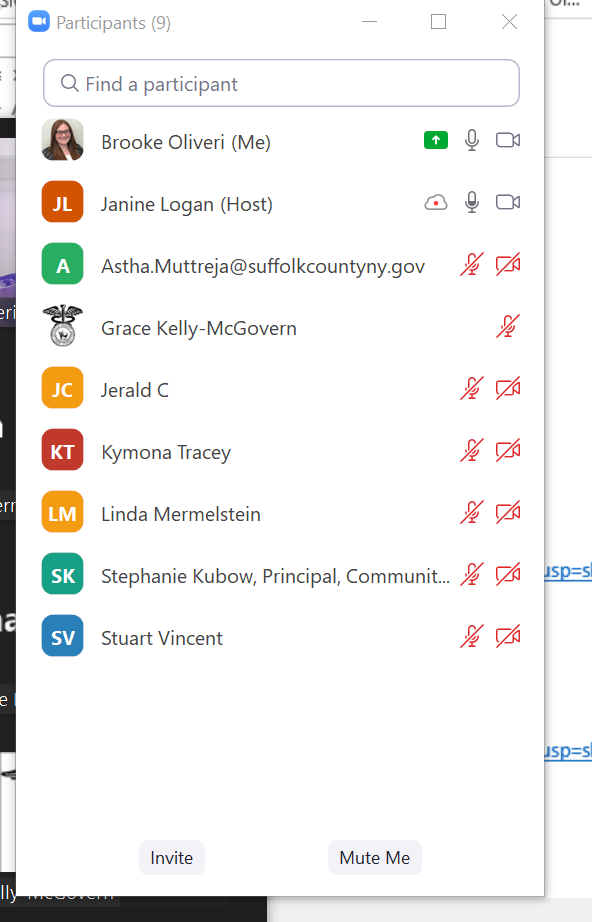Click the green screen-share indicator icon
592x922 pixels.
(x=436, y=141)
